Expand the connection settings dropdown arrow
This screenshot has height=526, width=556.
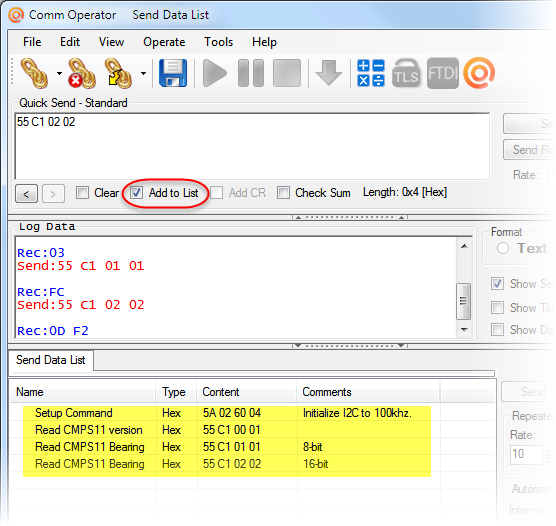[143, 73]
